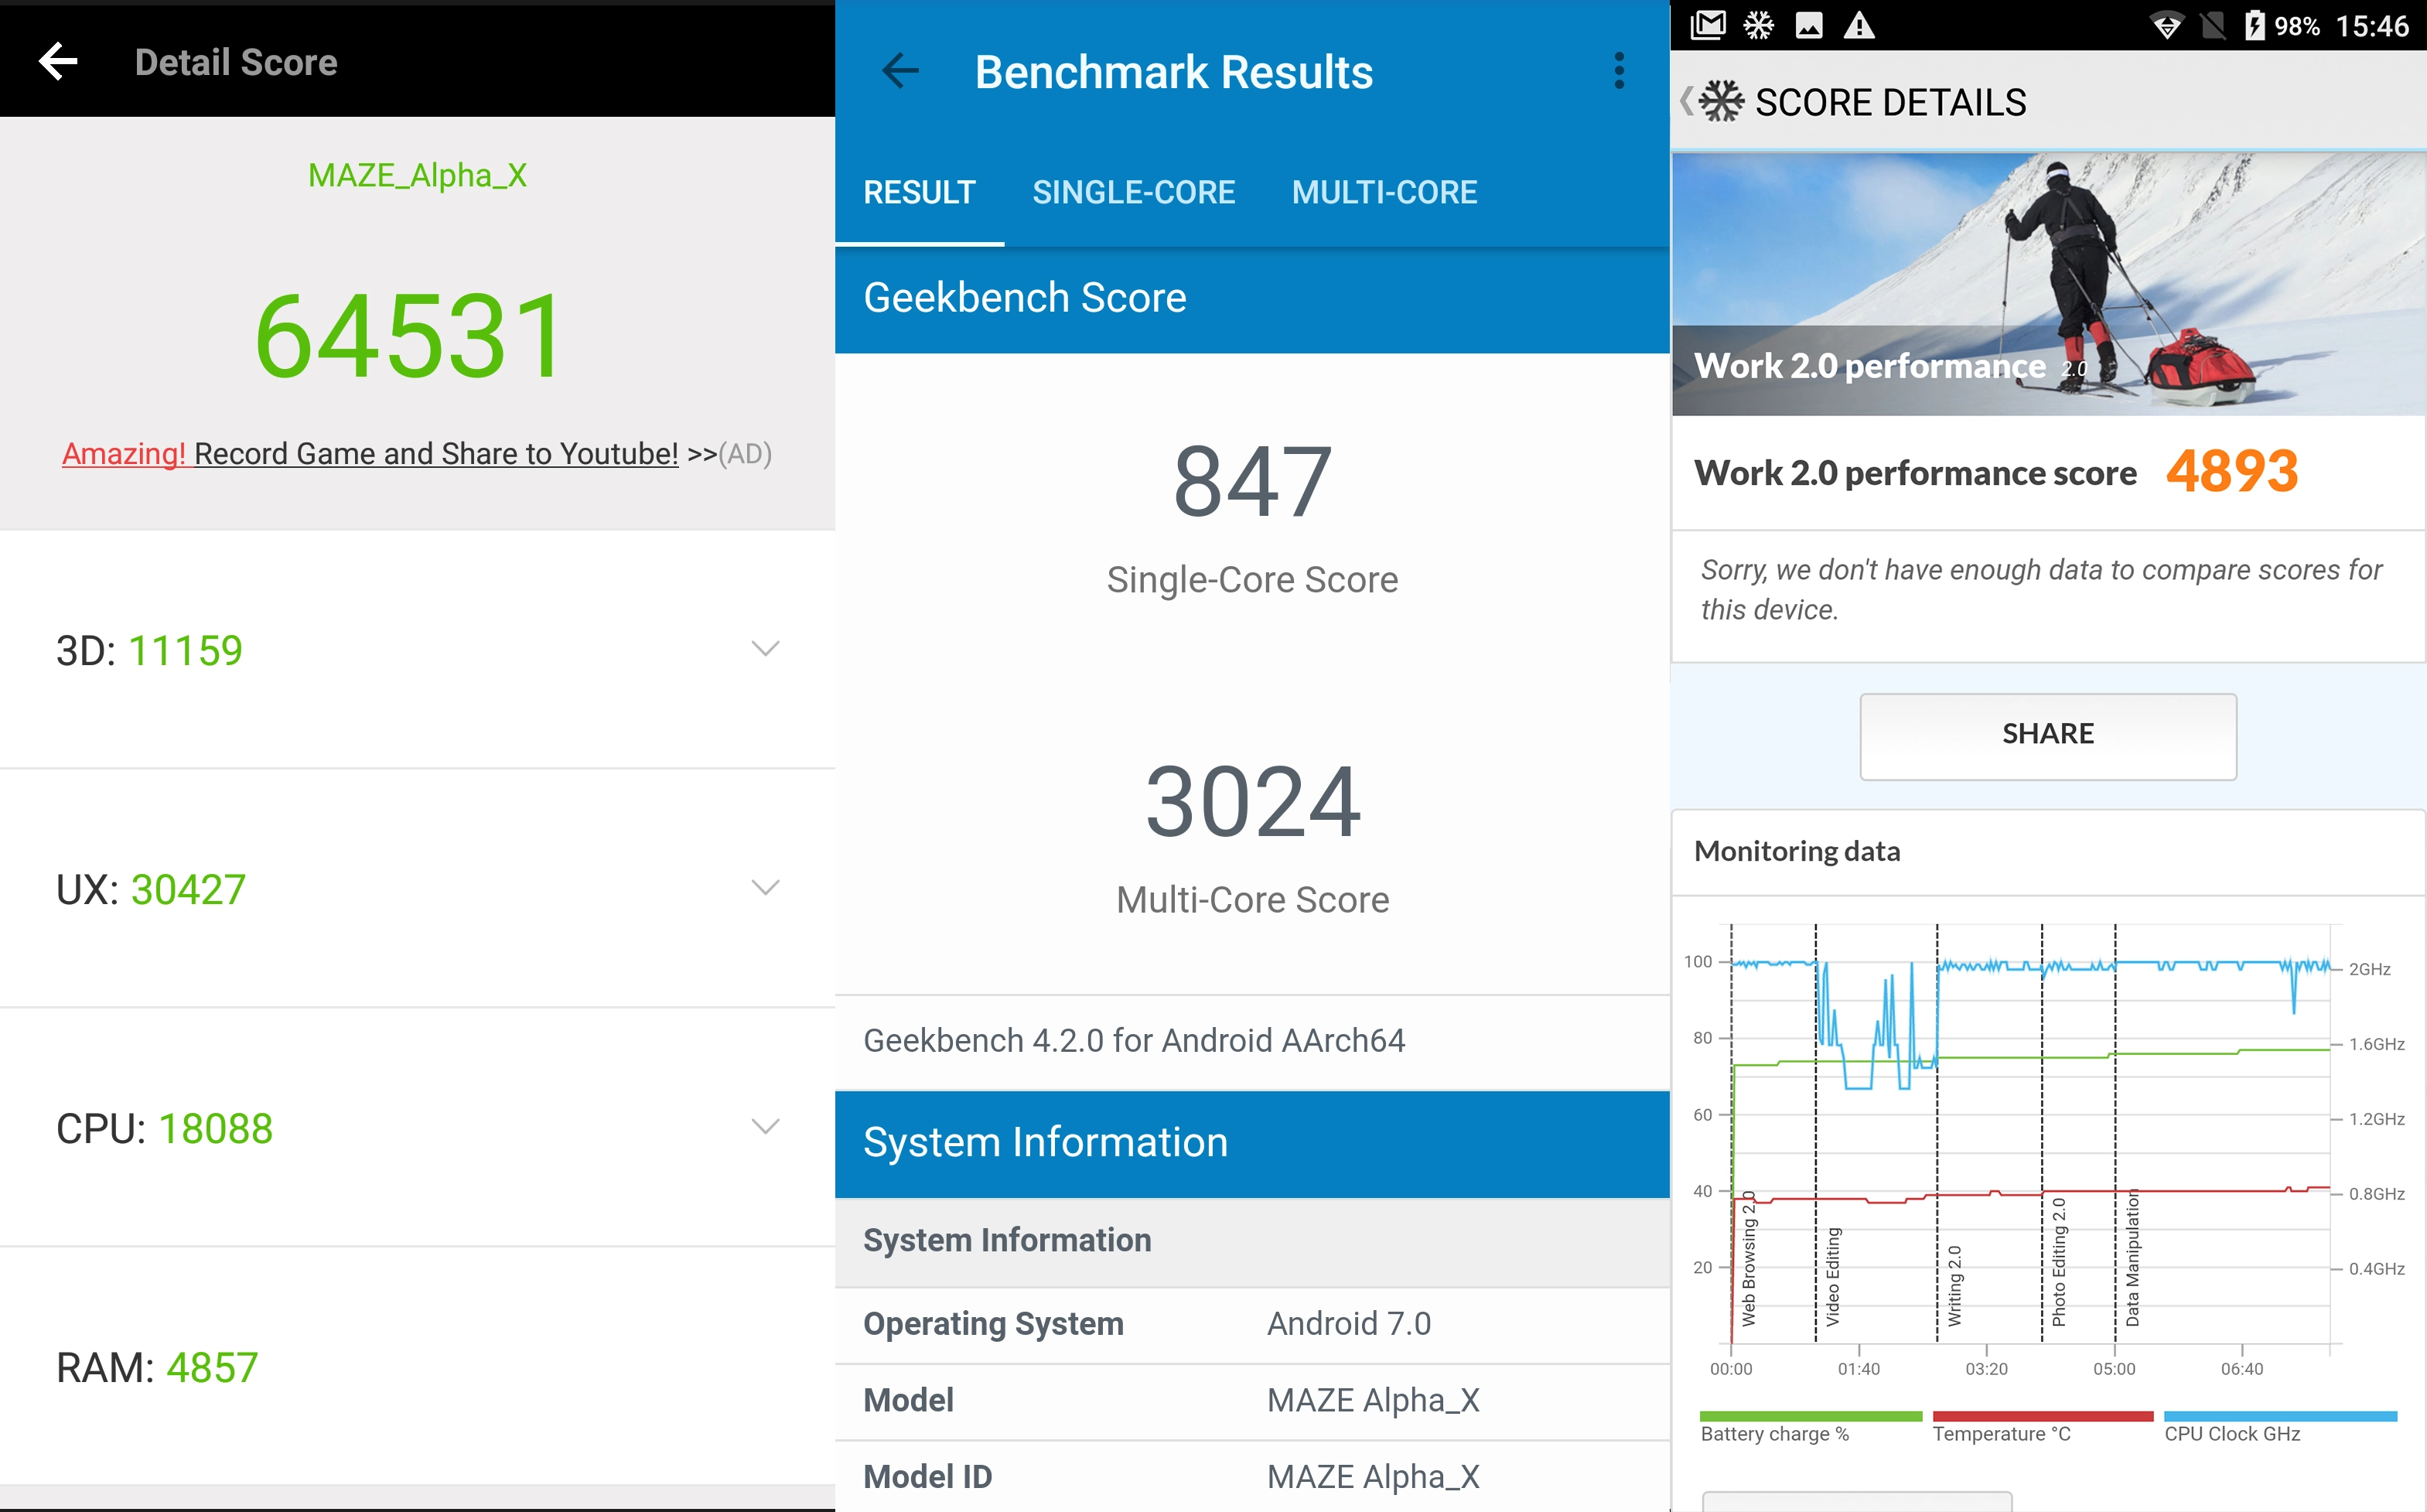Tap the MAZE_Alpha_X device name
The image size is (2427, 1512).
(417, 175)
